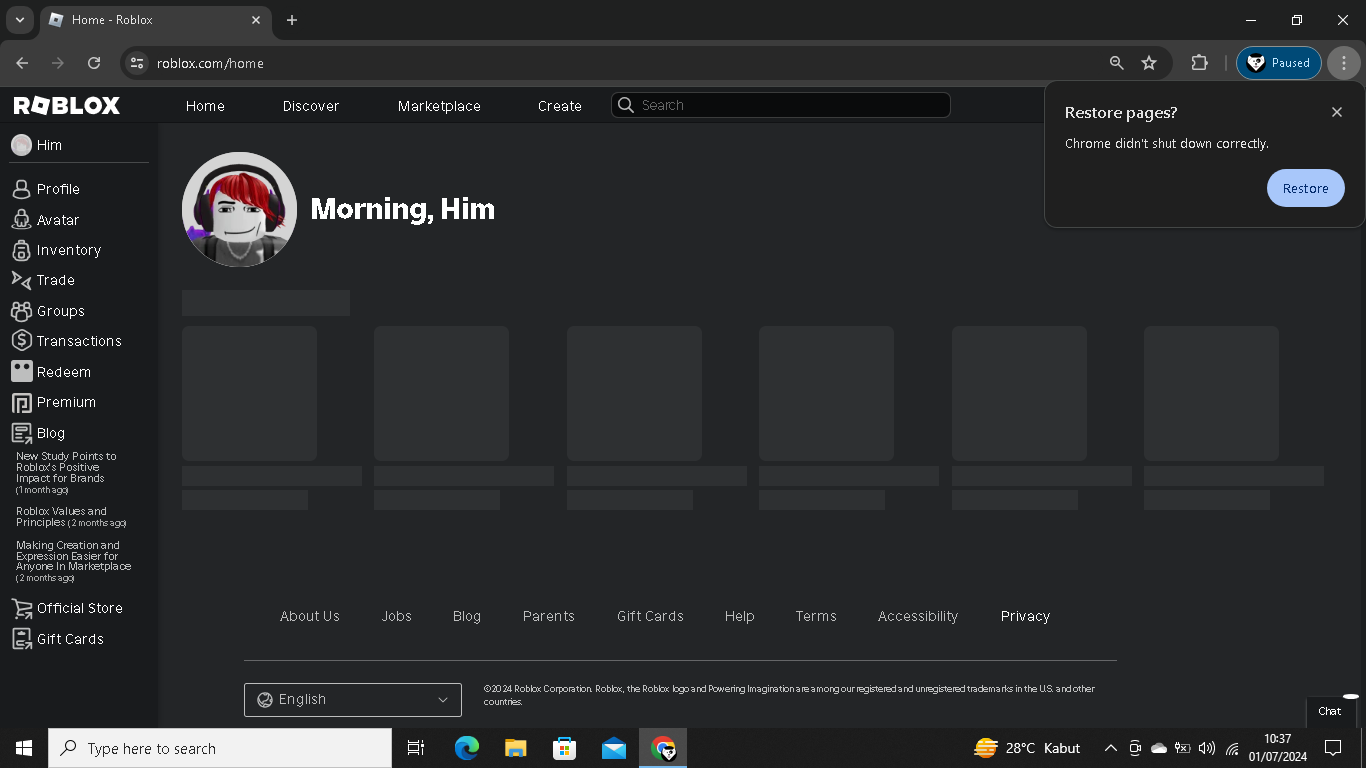The height and width of the screenshot is (768, 1366).
Task: Click the Chrome address bar URL
Action: coord(210,63)
